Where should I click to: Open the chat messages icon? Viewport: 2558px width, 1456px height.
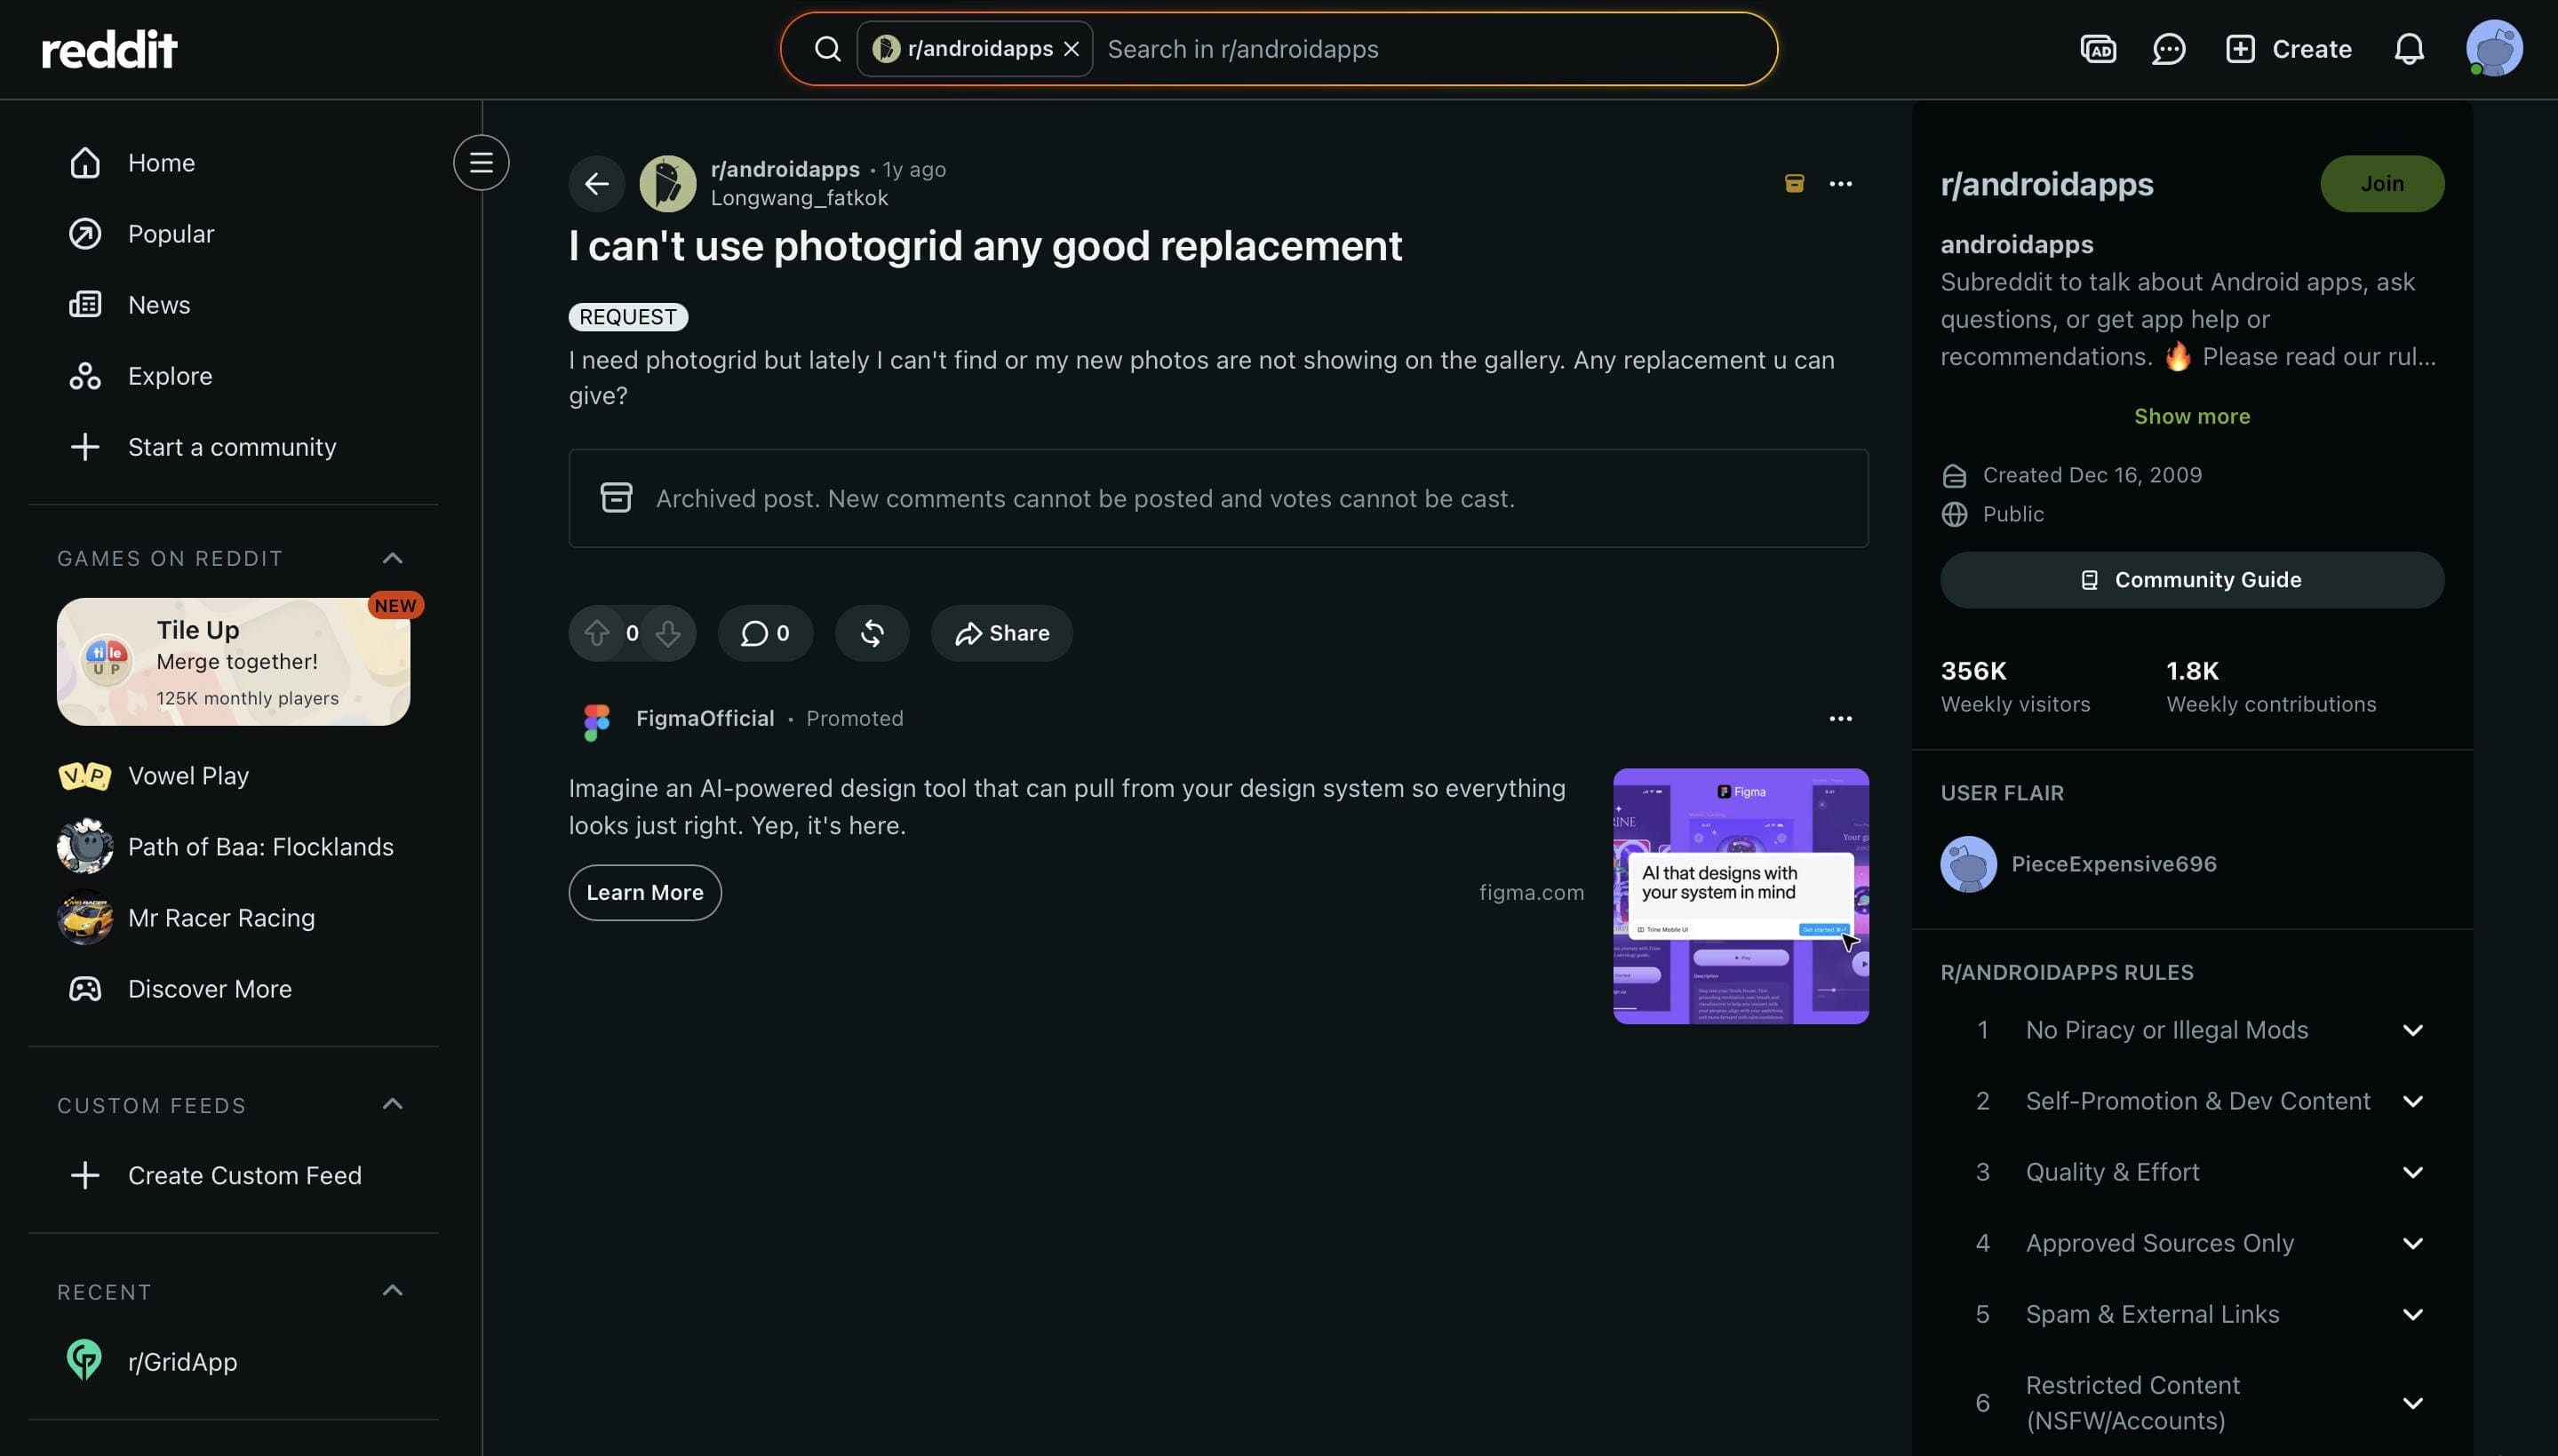click(2168, 49)
